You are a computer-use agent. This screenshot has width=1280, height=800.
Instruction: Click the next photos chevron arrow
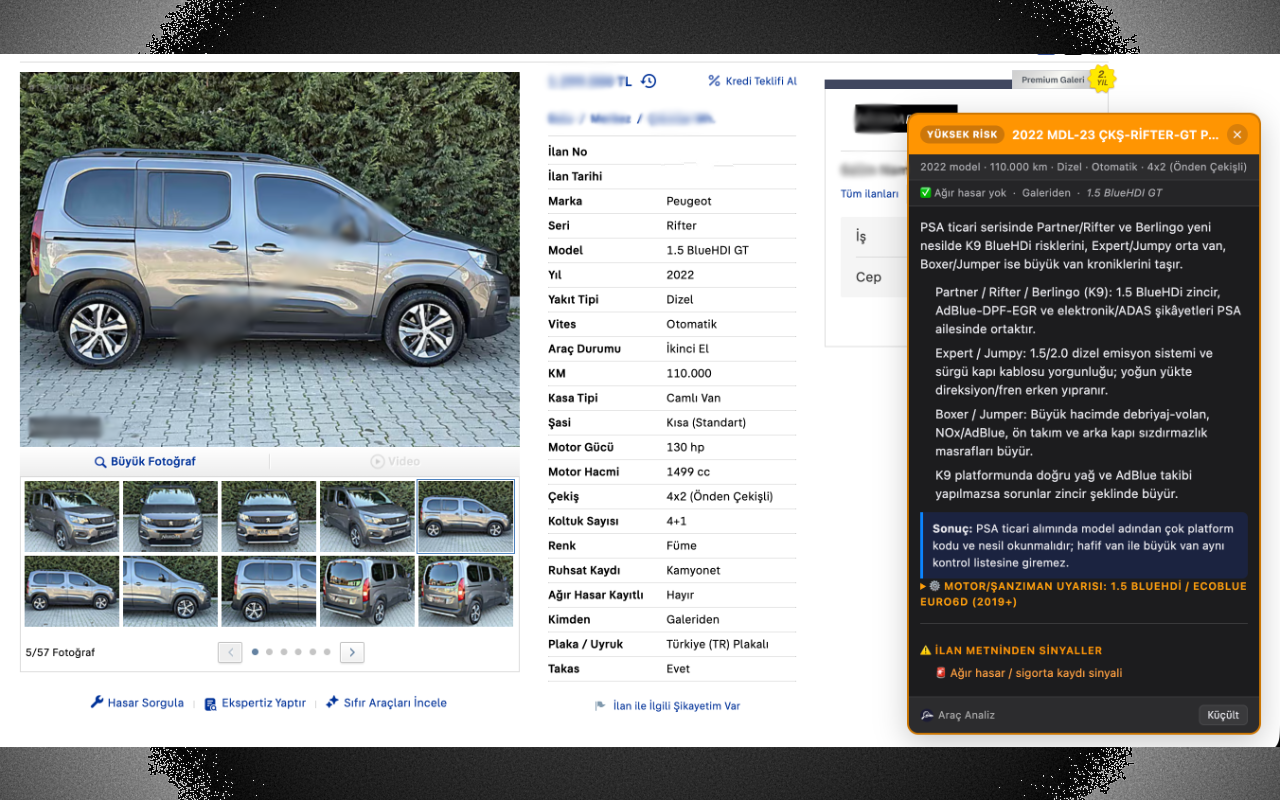point(352,651)
